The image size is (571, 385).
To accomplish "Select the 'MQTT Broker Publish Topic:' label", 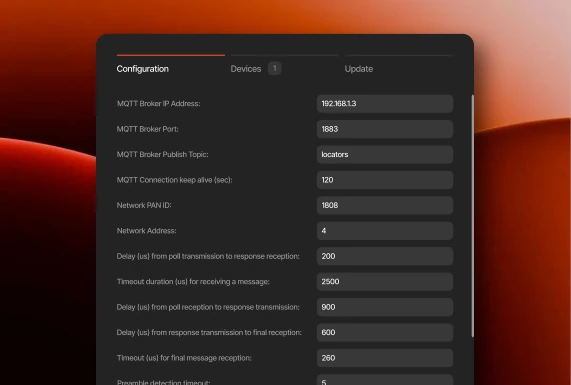I will (162, 154).
